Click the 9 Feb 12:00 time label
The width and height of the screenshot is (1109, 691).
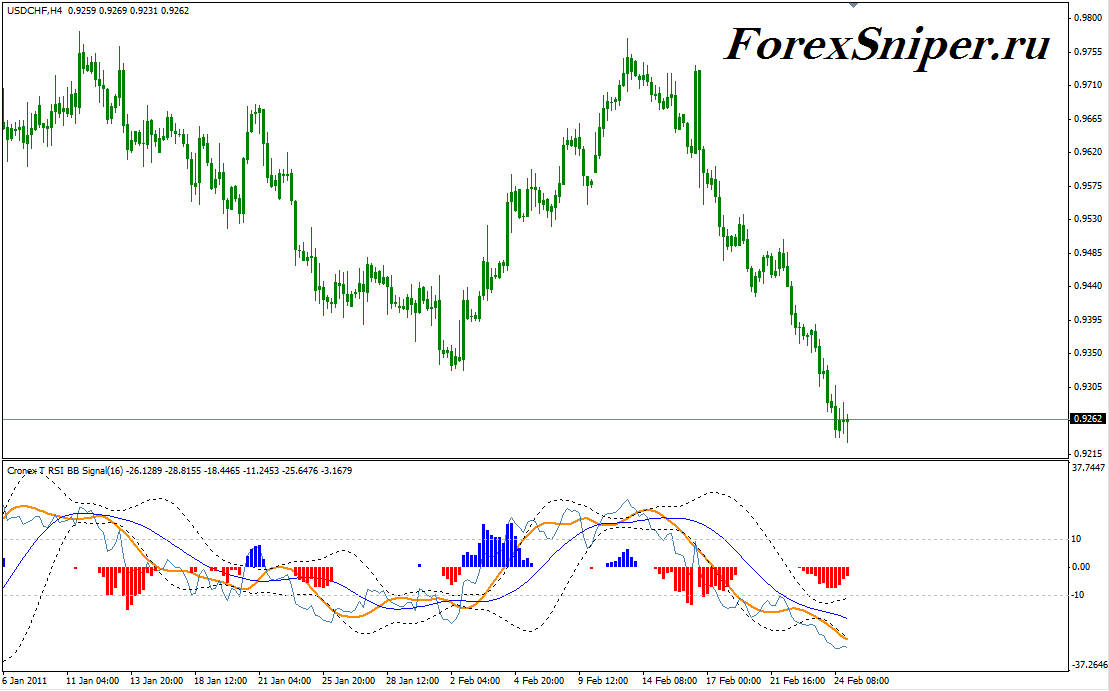click(604, 680)
